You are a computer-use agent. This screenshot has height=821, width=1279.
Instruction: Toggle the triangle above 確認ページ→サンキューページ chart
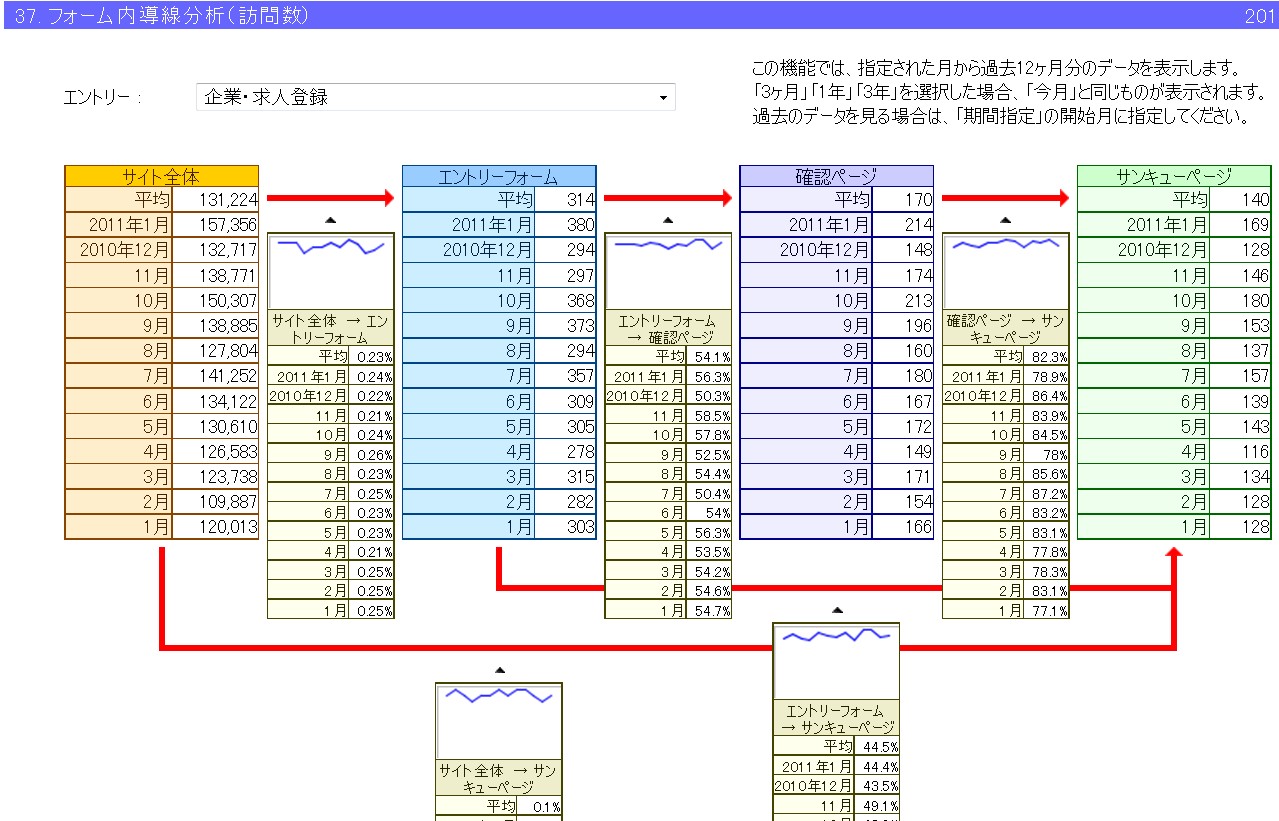[x=1006, y=220]
